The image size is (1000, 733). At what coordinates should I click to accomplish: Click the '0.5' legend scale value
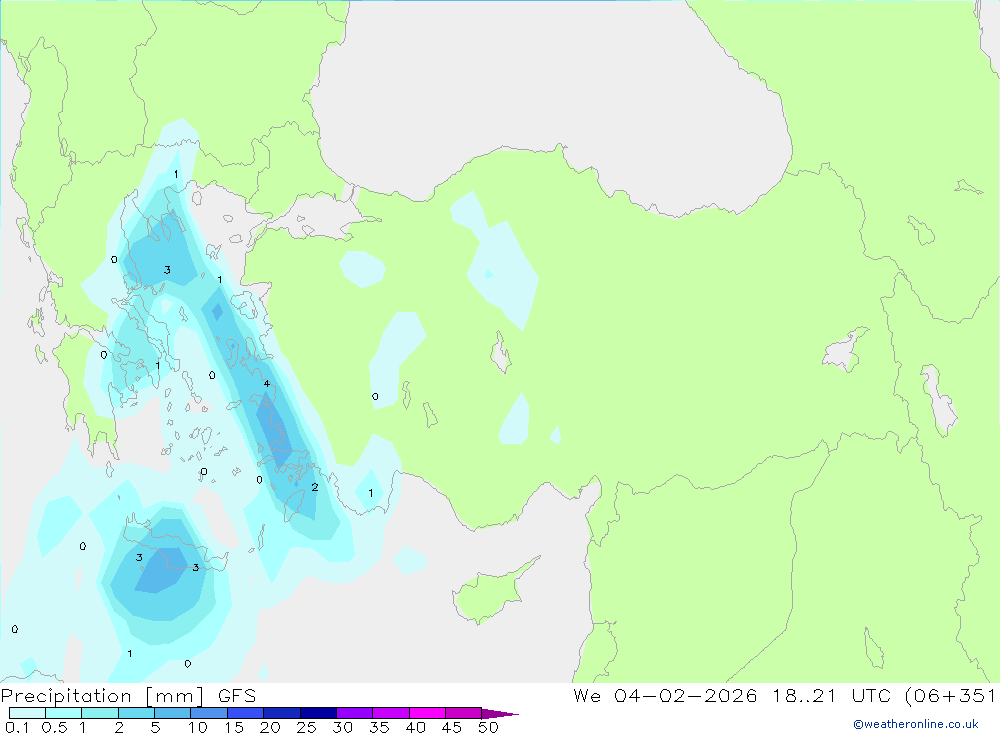click(x=54, y=727)
